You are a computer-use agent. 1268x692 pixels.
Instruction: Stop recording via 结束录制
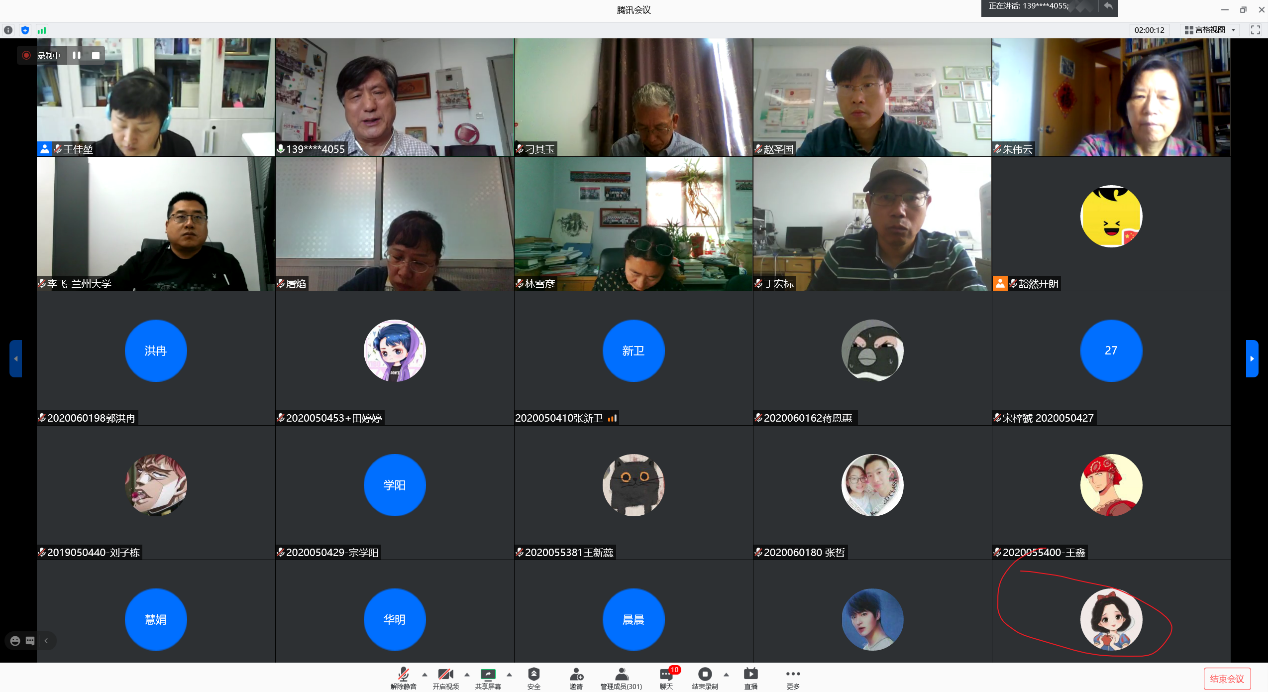(x=705, y=678)
